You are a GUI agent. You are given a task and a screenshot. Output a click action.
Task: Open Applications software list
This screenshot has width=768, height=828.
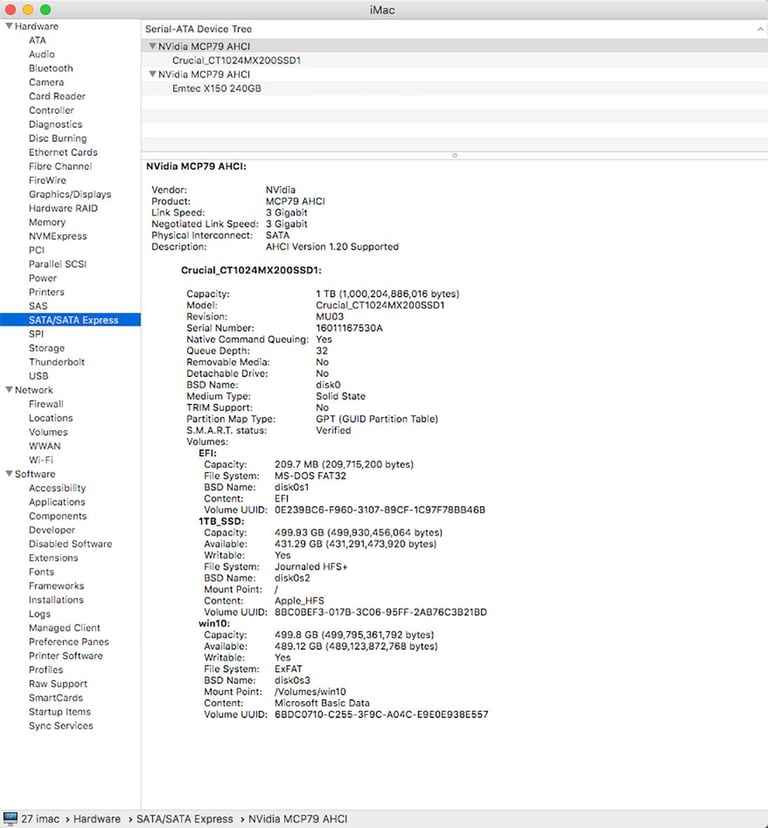57,502
